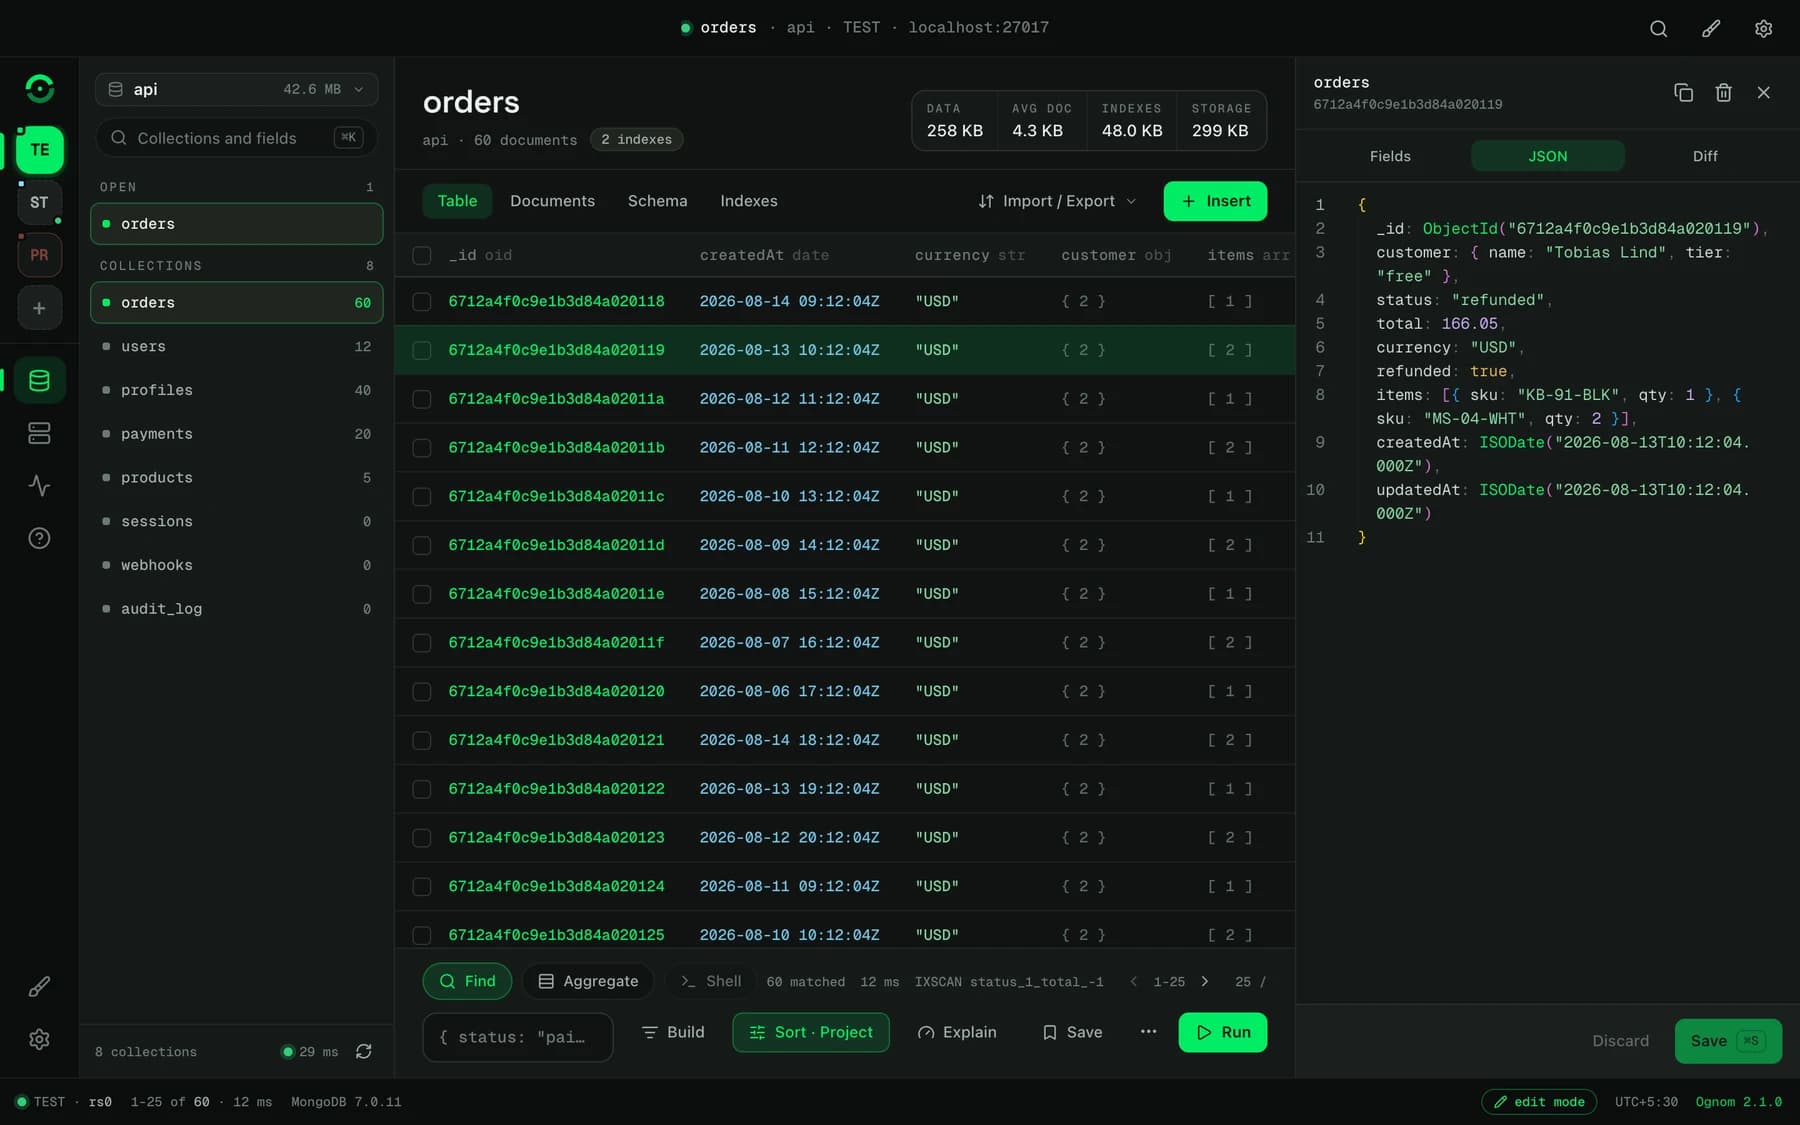Image resolution: width=1800 pixels, height=1125 pixels.
Task: Click the brush icon in the top bar
Action: tap(1711, 28)
